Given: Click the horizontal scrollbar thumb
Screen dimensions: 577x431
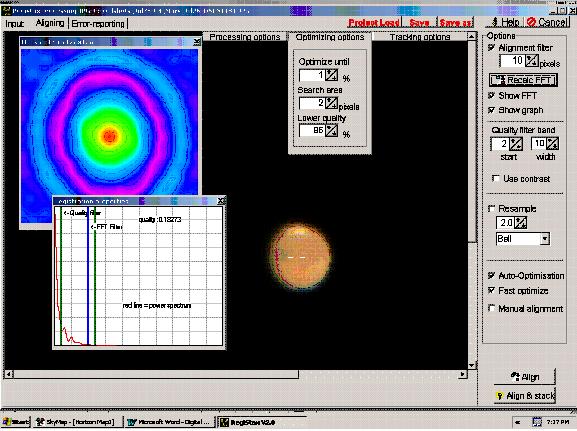Looking at the screenshot, I should (x=156, y=374).
